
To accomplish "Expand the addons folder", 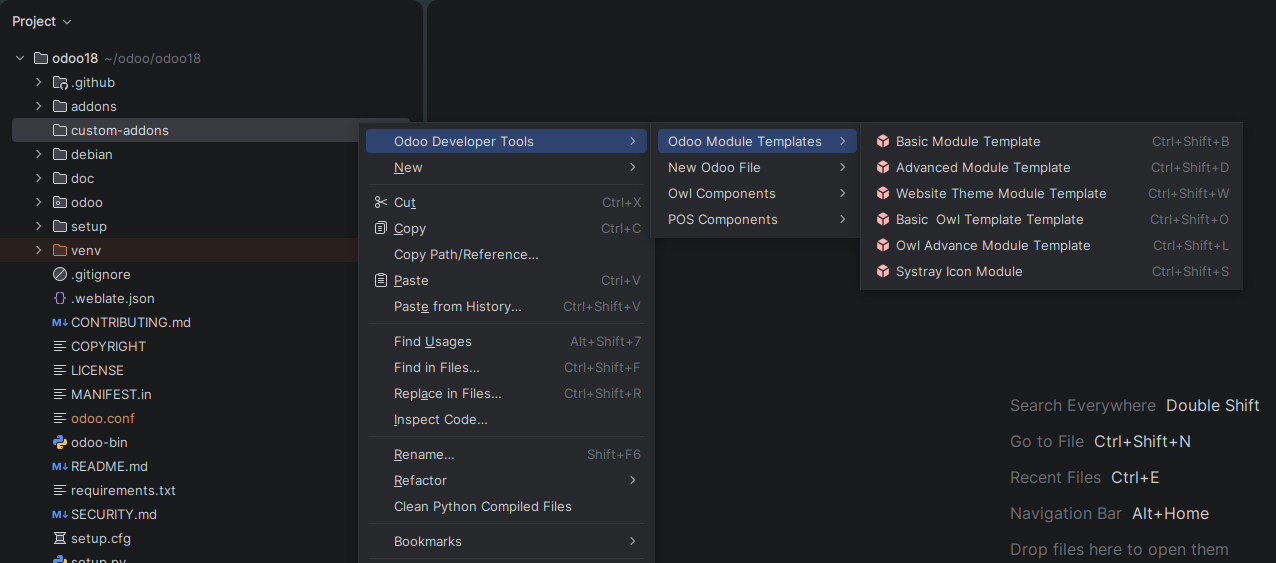I will pyautogui.click(x=39, y=106).
